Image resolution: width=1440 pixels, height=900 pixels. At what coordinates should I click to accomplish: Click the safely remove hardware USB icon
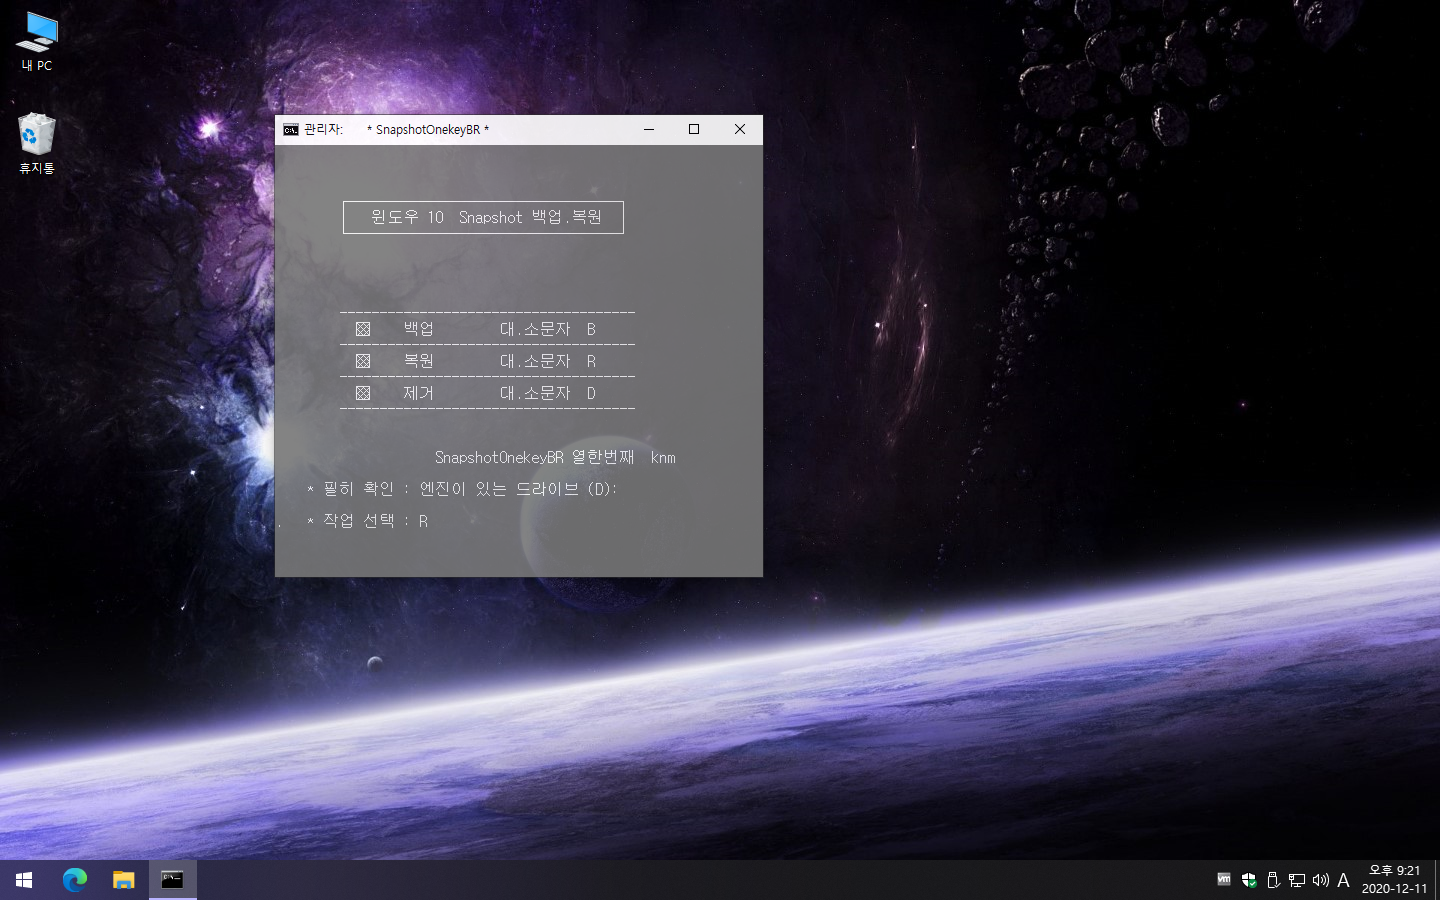(1273, 880)
